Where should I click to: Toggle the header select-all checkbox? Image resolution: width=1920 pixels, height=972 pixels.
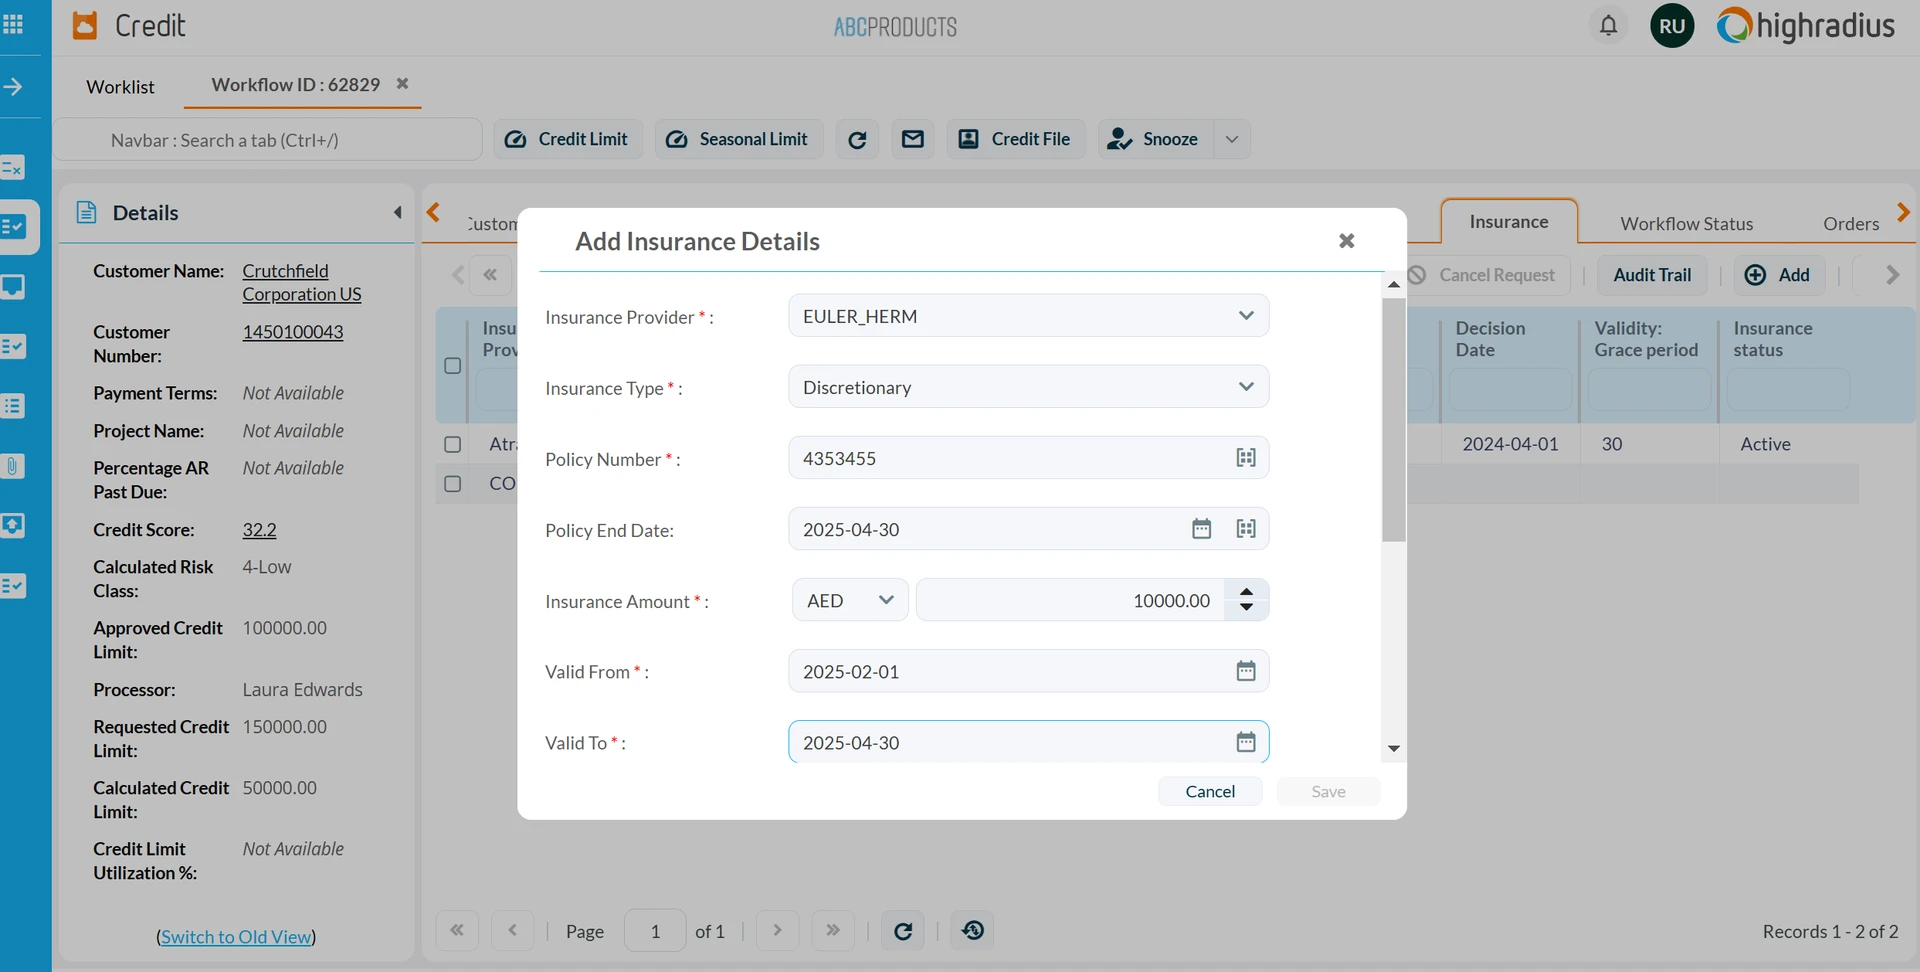(x=453, y=366)
